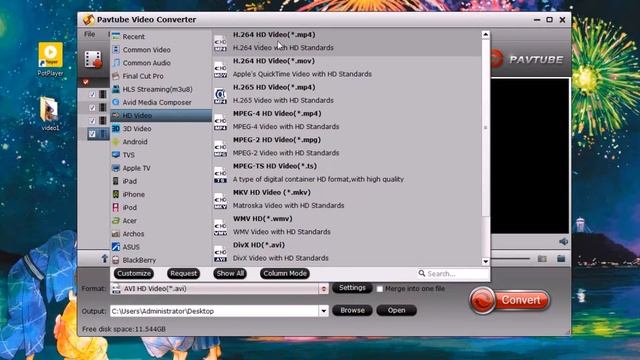The width and height of the screenshot is (640, 360).
Task: Pick DivX HD(*.avi) format
Action: (x=347, y=252)
